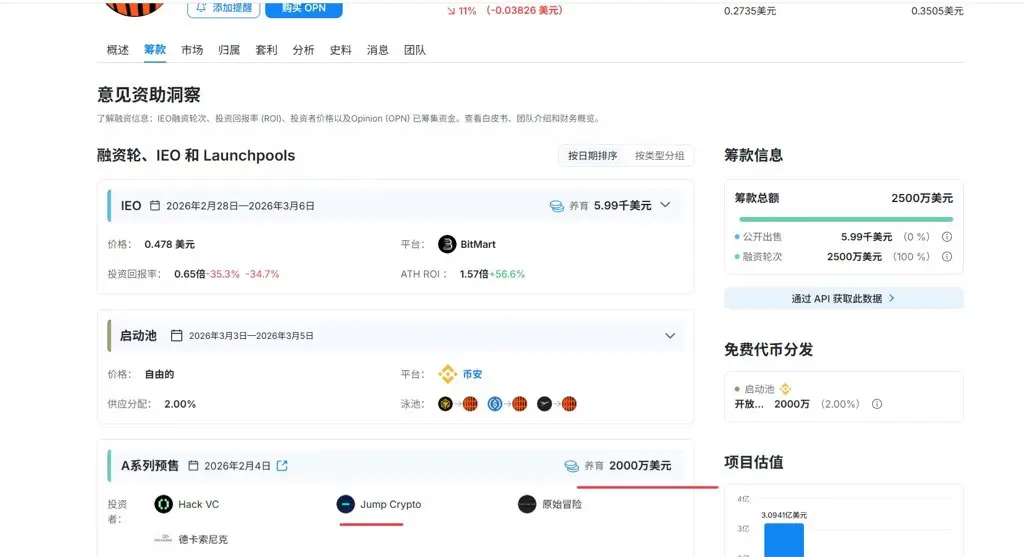Open the 概述 tab
This screenshot has height=557, width=1024.
118,50
